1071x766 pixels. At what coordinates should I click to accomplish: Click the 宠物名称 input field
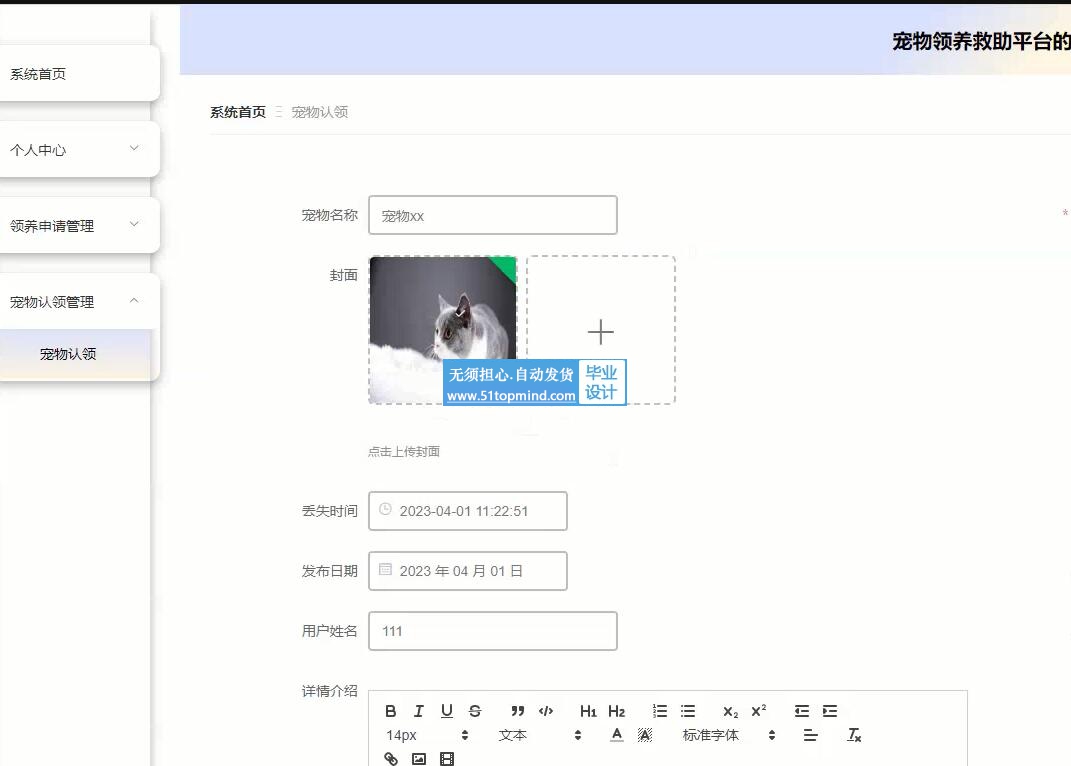[492, 215]
